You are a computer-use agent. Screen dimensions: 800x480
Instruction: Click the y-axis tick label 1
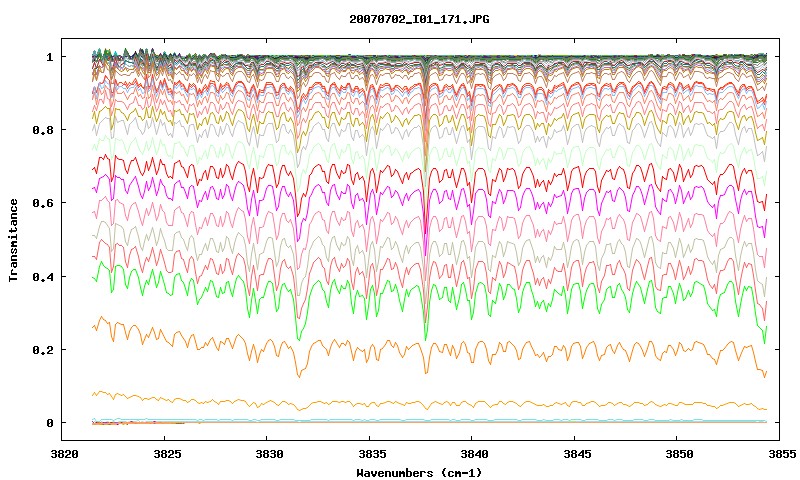[49, 57]
